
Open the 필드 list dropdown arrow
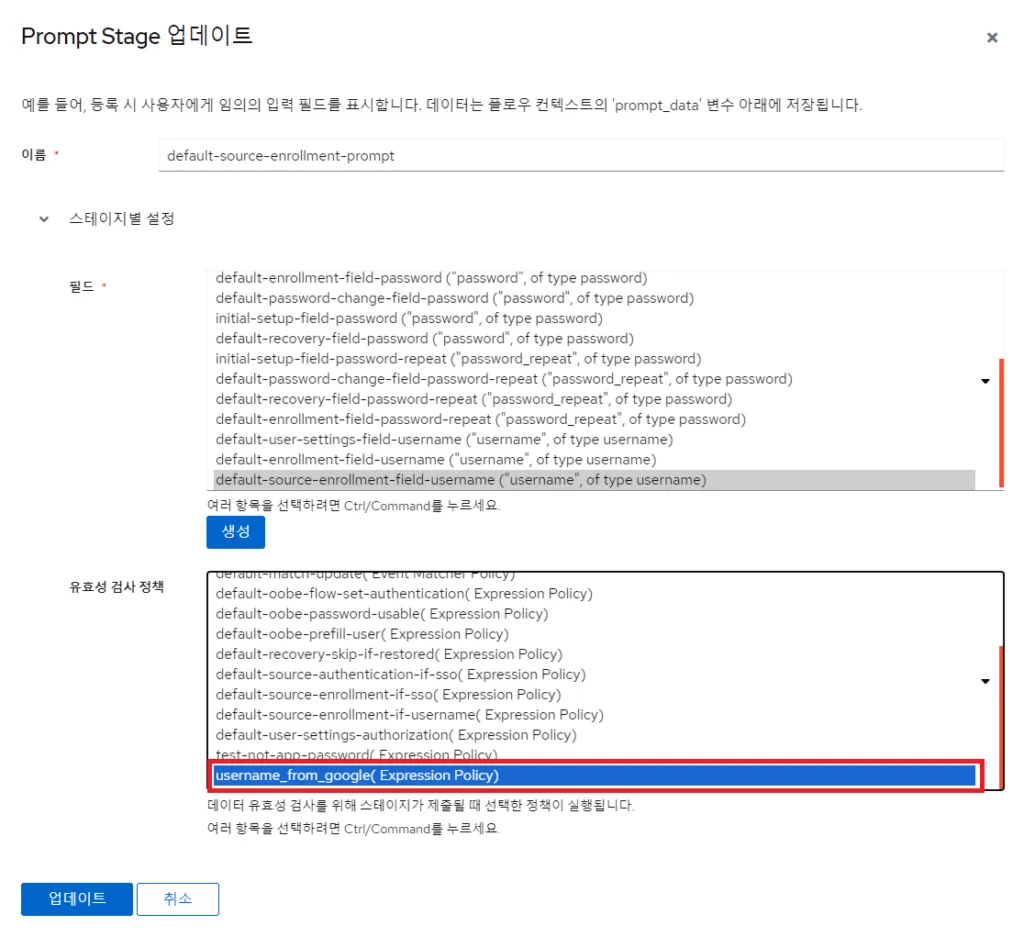[x=985, y=381]
